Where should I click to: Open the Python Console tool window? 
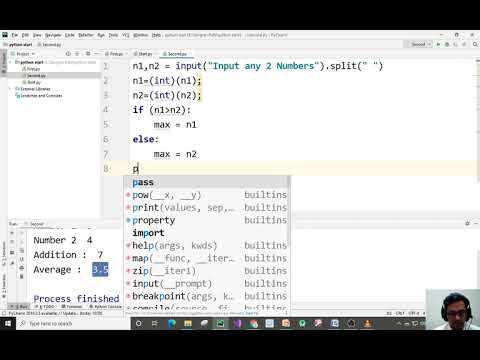pyautogui.click(x=106, y=306)
